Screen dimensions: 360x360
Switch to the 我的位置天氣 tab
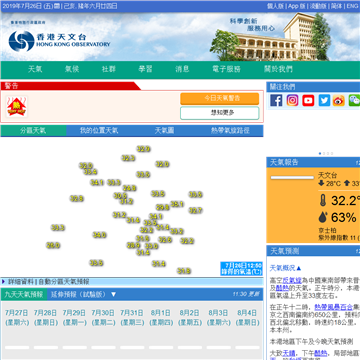pos(99,131)
